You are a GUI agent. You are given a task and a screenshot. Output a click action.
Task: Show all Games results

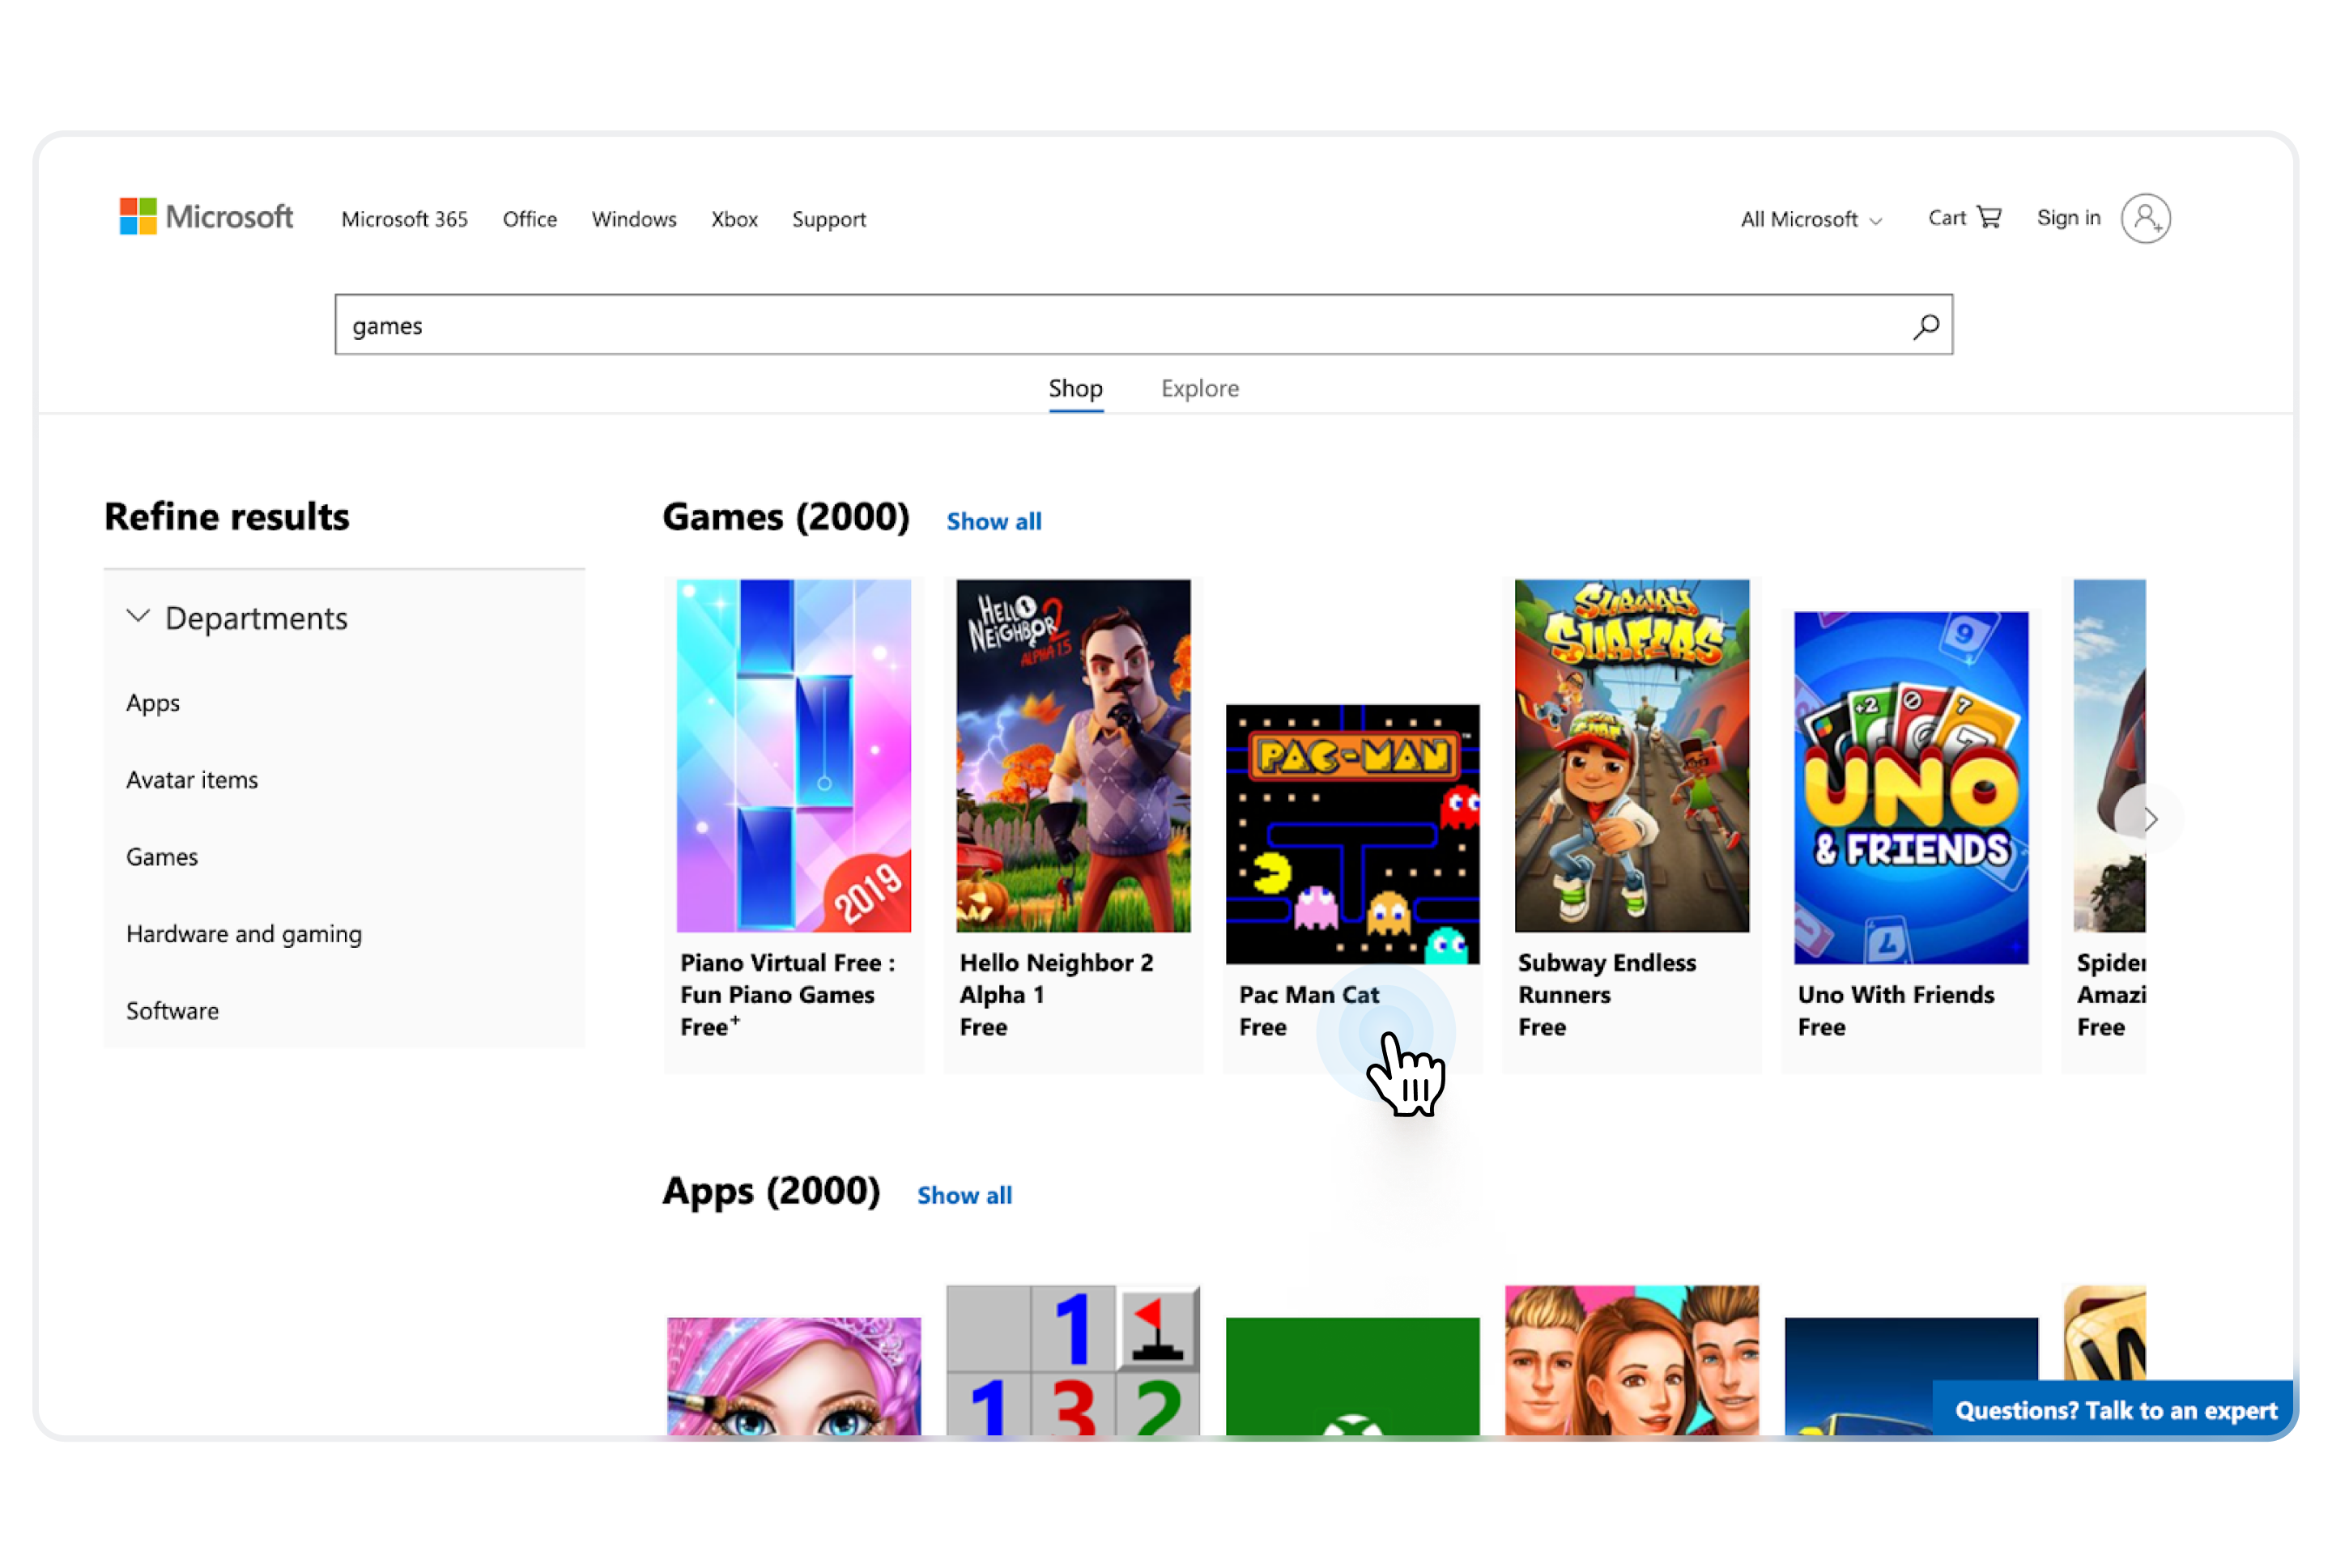pos(994,522)
